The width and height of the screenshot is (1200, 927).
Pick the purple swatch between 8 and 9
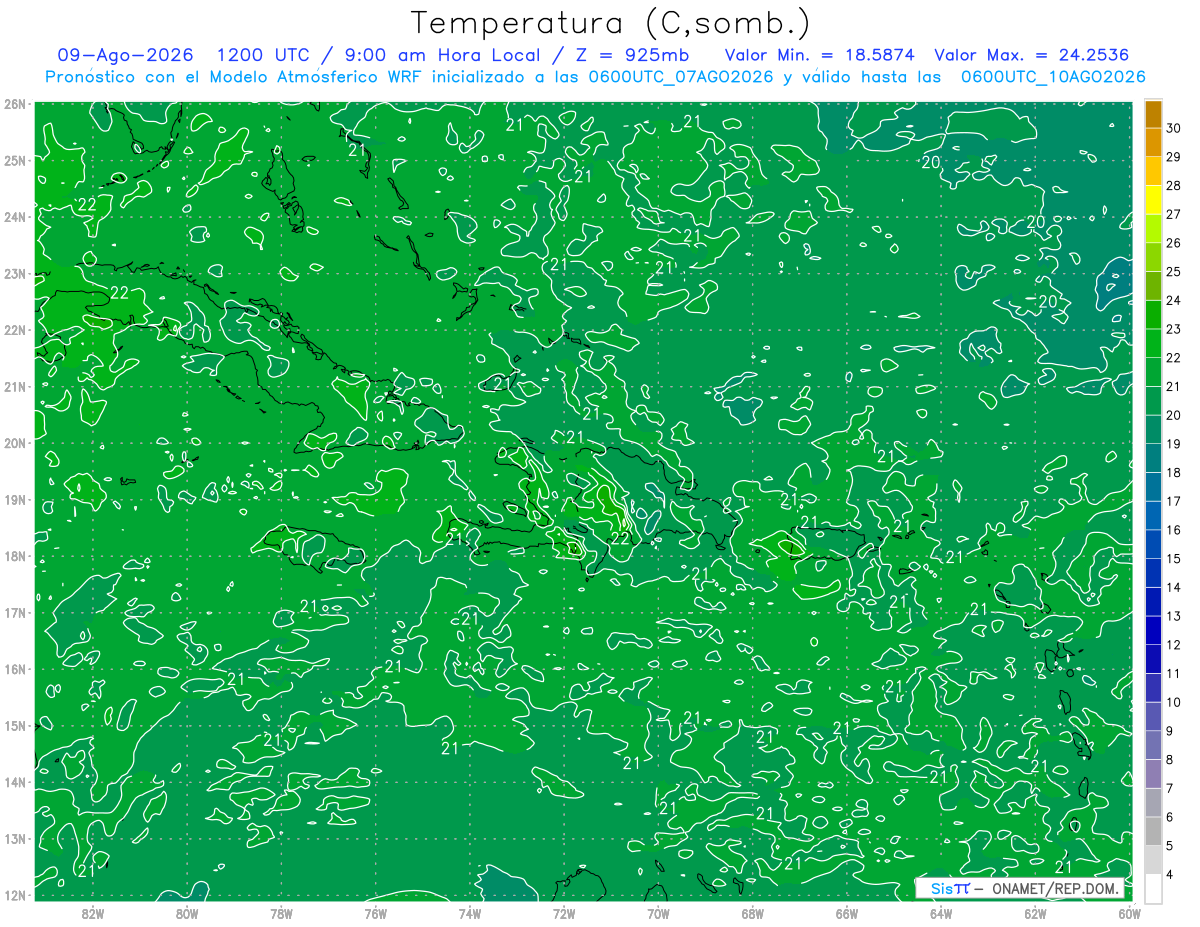pos(1153,746)
